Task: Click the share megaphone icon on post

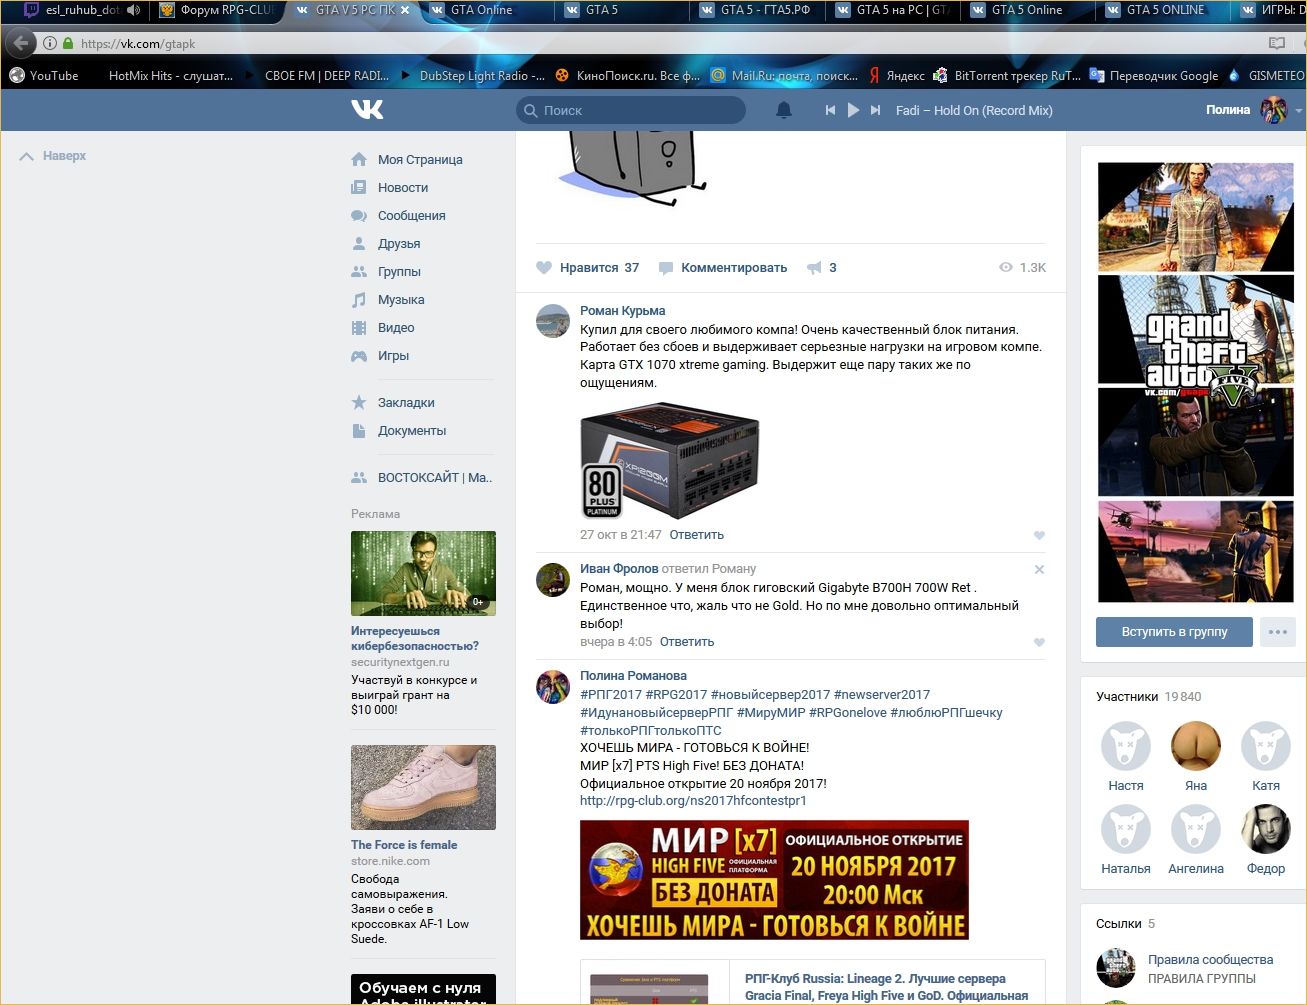Action: pos(815,268)
